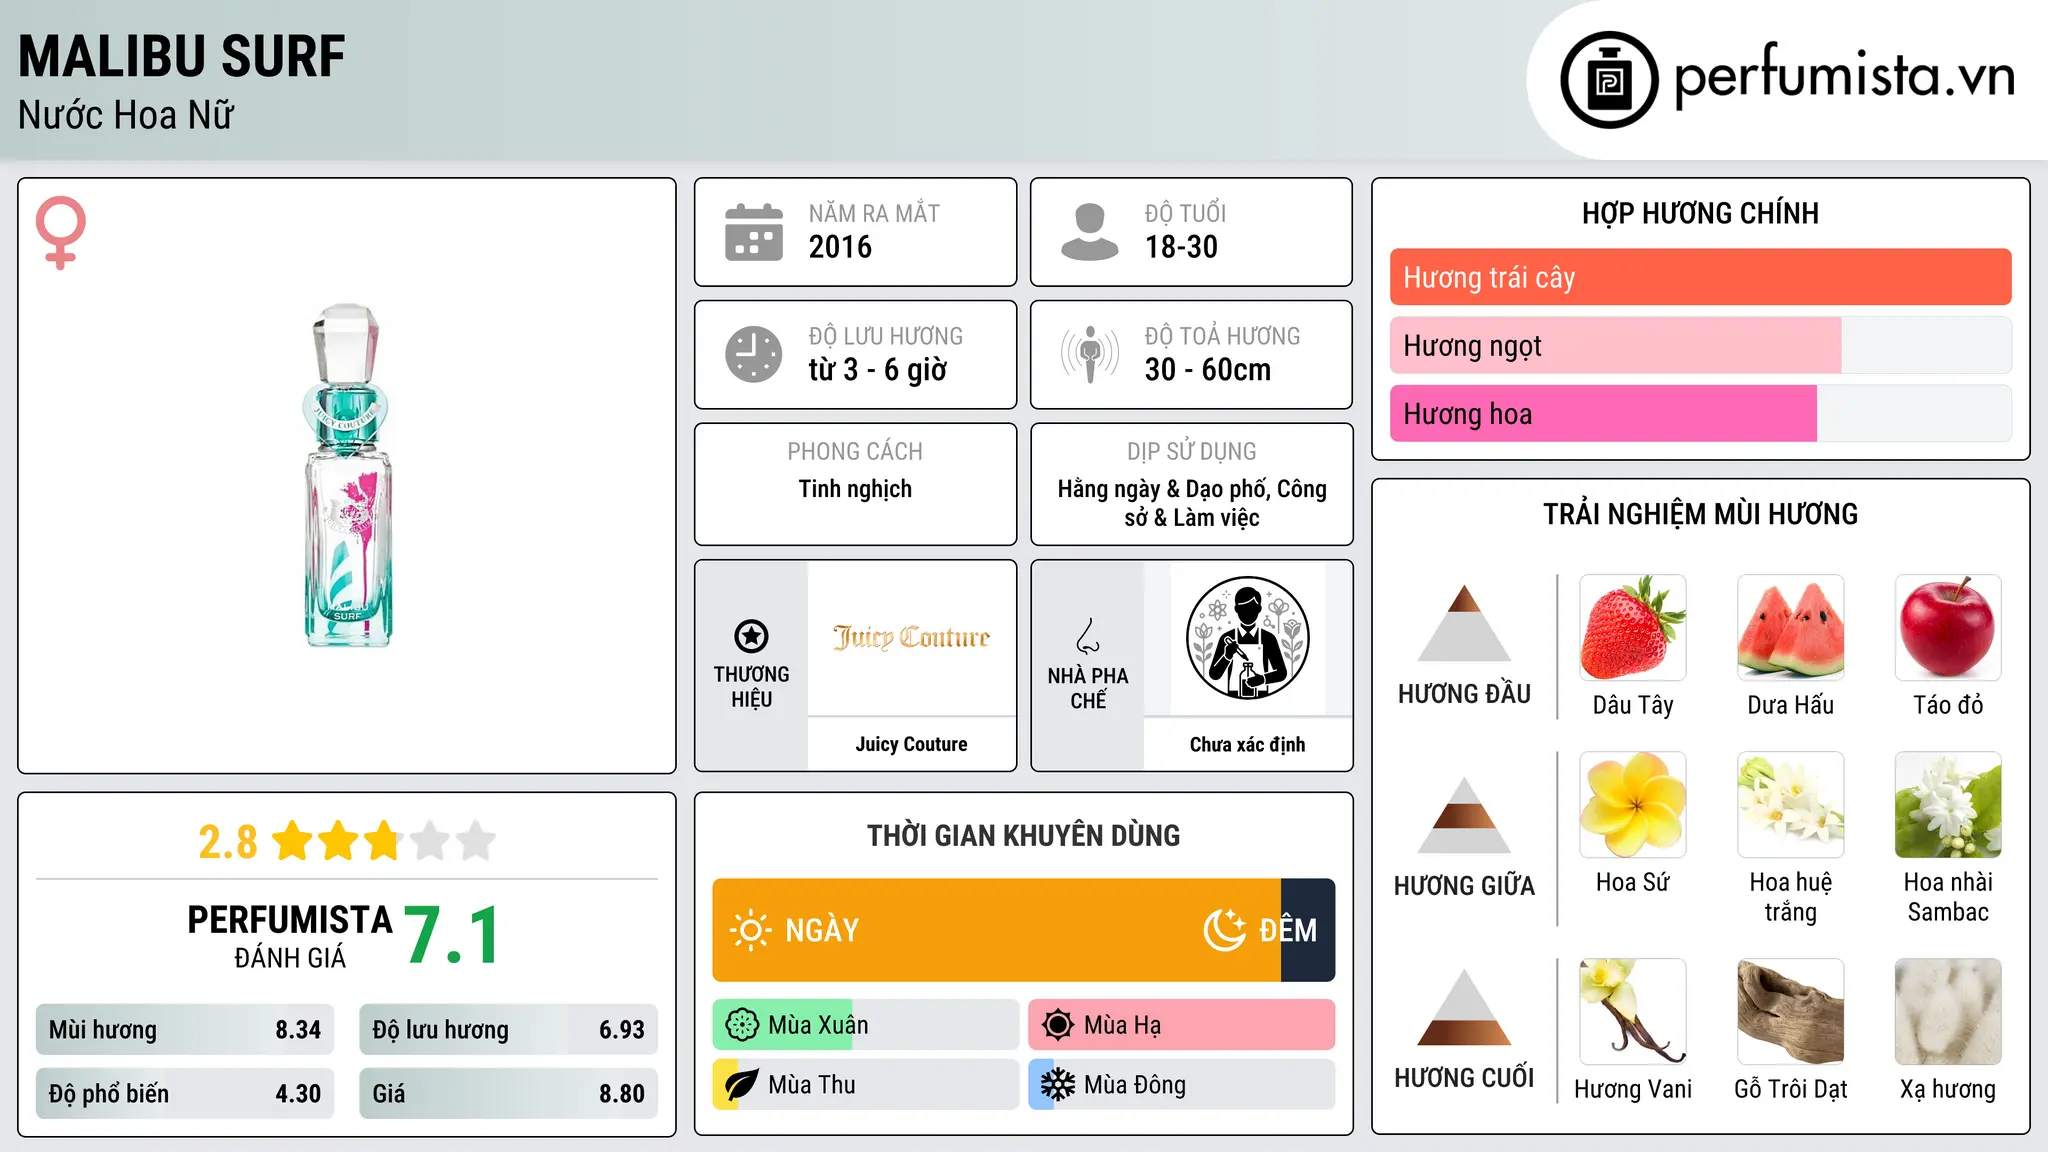The image size is (2048, 1152).
Task: Click the Hương hoa accord bar
Action: coord(1700,413)
